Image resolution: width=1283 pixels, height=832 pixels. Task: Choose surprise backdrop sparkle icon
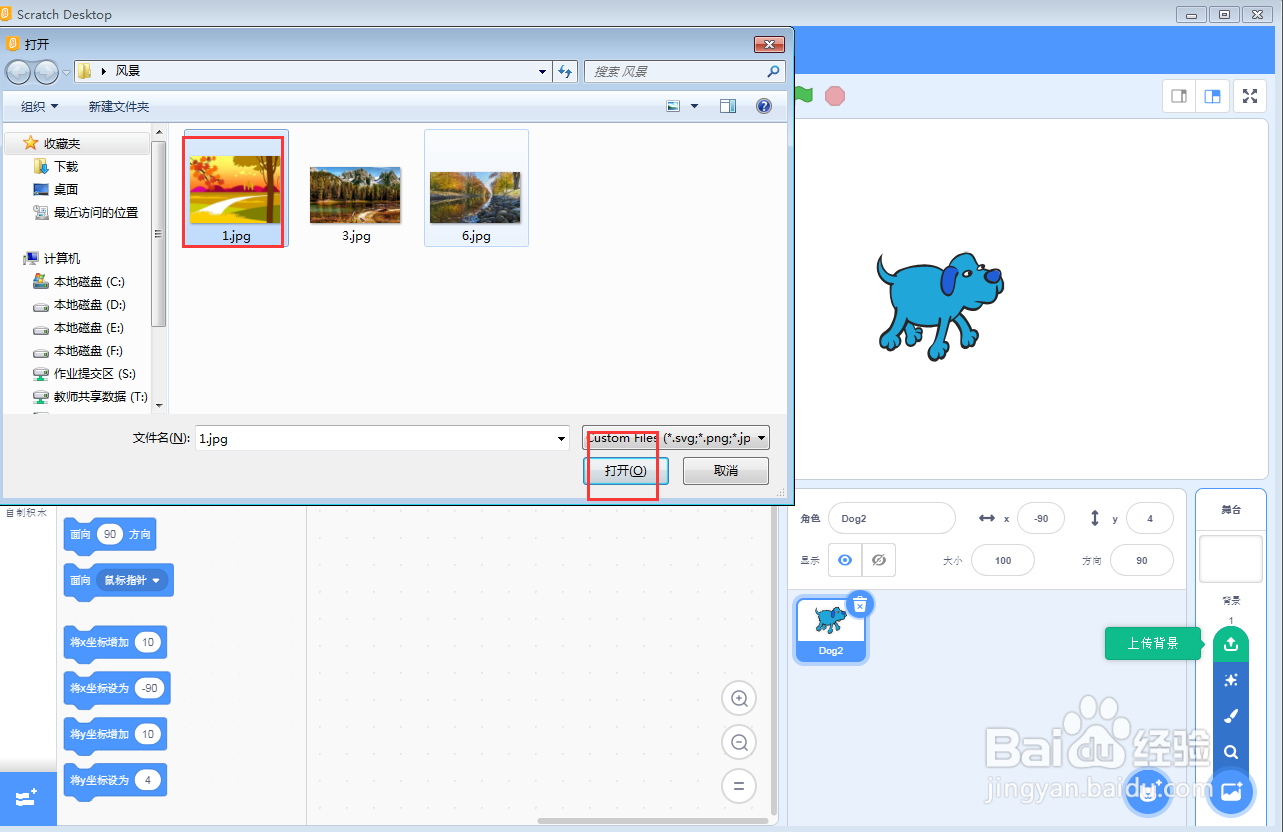1231,680
